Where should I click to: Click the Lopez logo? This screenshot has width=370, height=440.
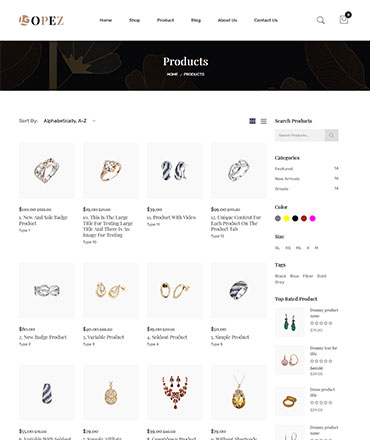click(41, 20)
